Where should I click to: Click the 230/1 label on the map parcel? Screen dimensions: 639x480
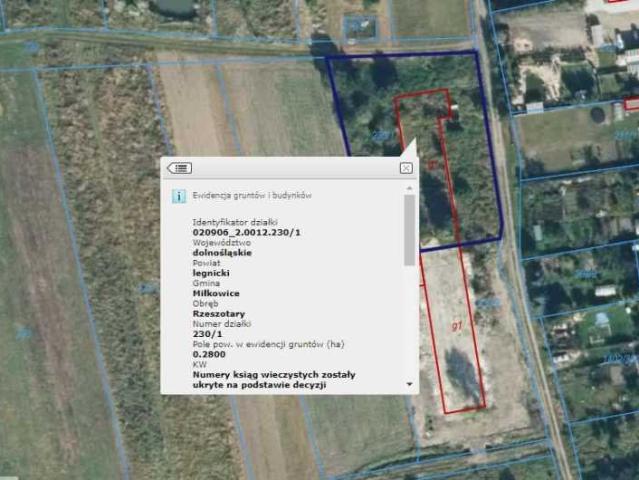pos(381,135)
